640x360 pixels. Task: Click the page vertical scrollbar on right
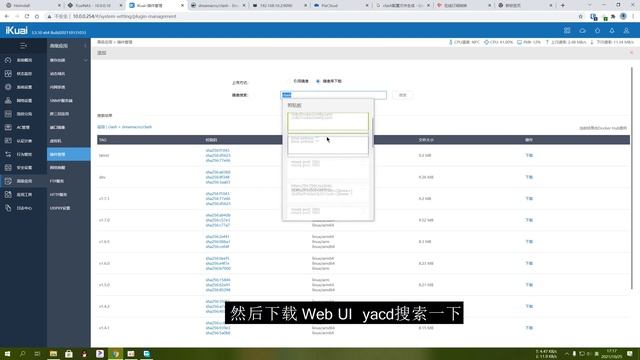[632, 178]
